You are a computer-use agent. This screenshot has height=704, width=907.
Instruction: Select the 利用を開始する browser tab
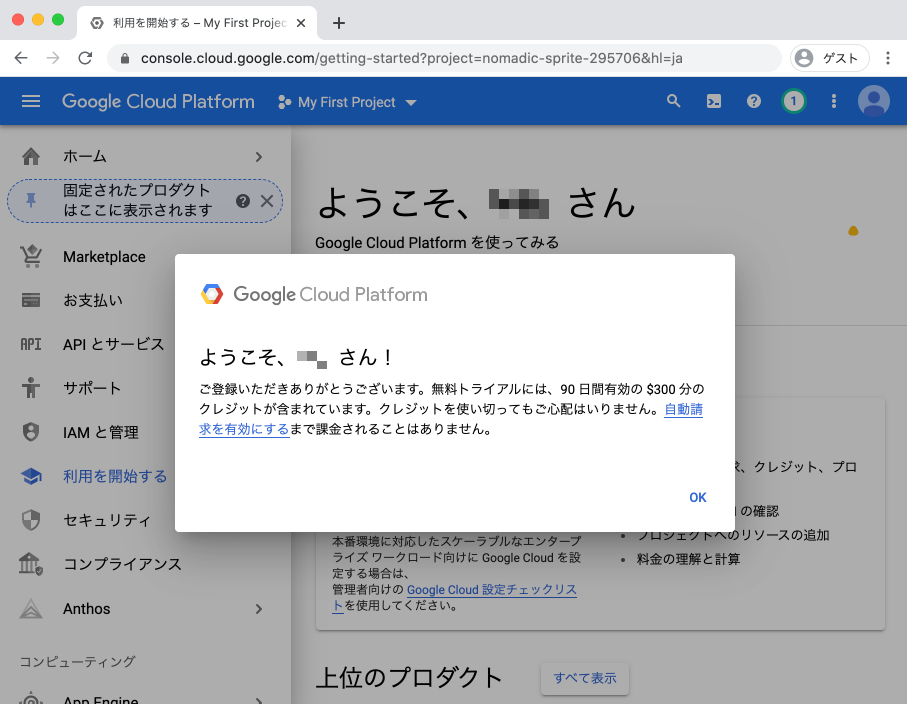coord(197,23)
